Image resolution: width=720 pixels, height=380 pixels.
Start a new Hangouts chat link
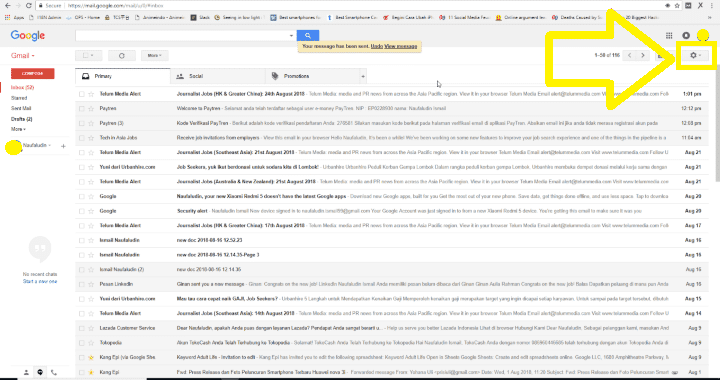[40, 281]
